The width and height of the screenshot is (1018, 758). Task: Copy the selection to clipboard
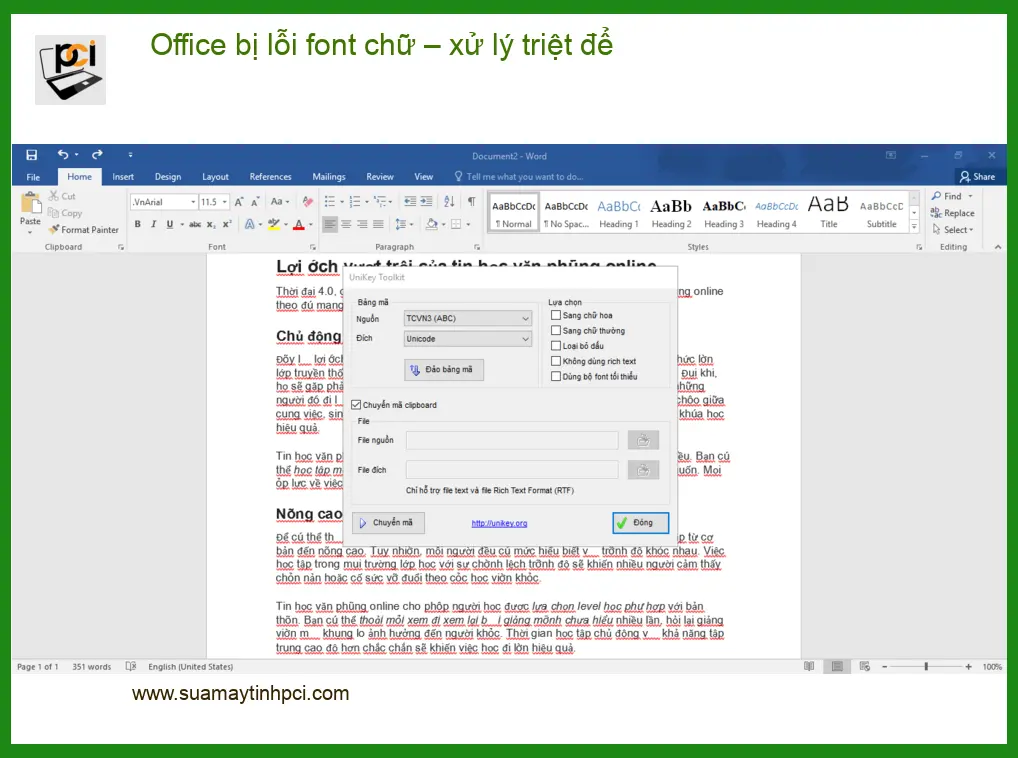coord(65,213)
